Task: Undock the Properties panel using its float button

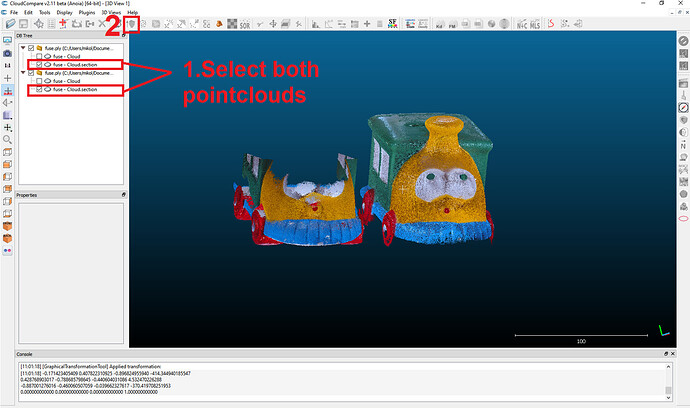Action: 123,195
